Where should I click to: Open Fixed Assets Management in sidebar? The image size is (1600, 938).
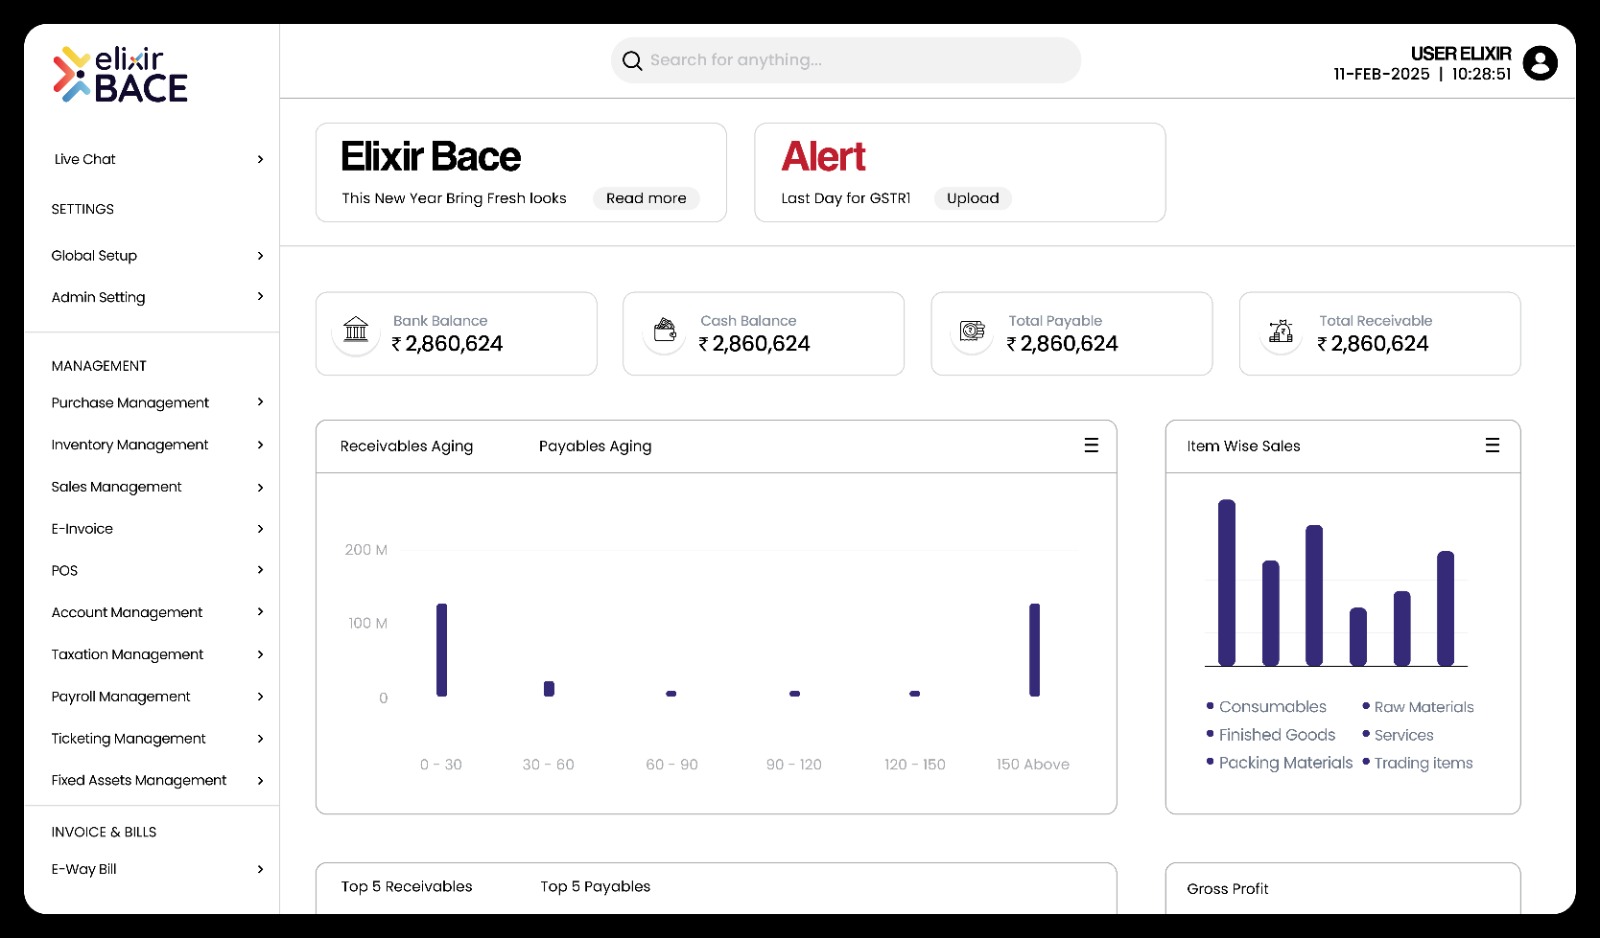click(139, 780)
